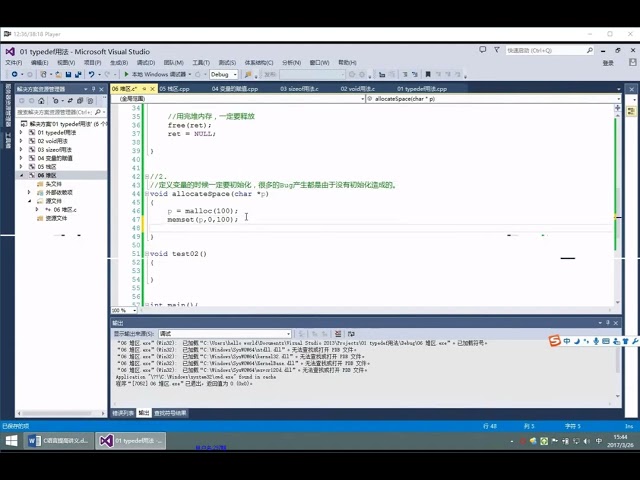Screen dimensions: 640x480
Task: Pin the Solution Explorer panel
Action: pyautogui.click(x=93, y=89)
